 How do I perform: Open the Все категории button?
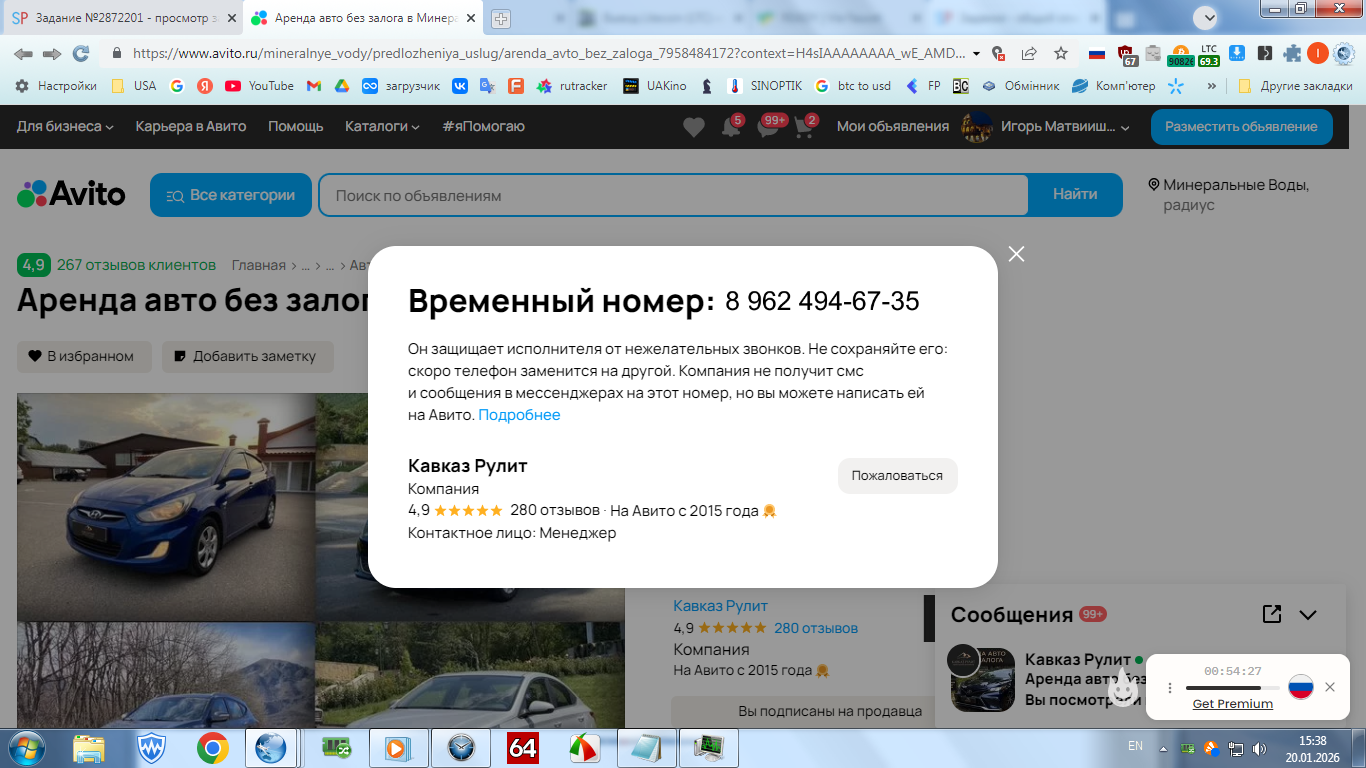(230, 195)
